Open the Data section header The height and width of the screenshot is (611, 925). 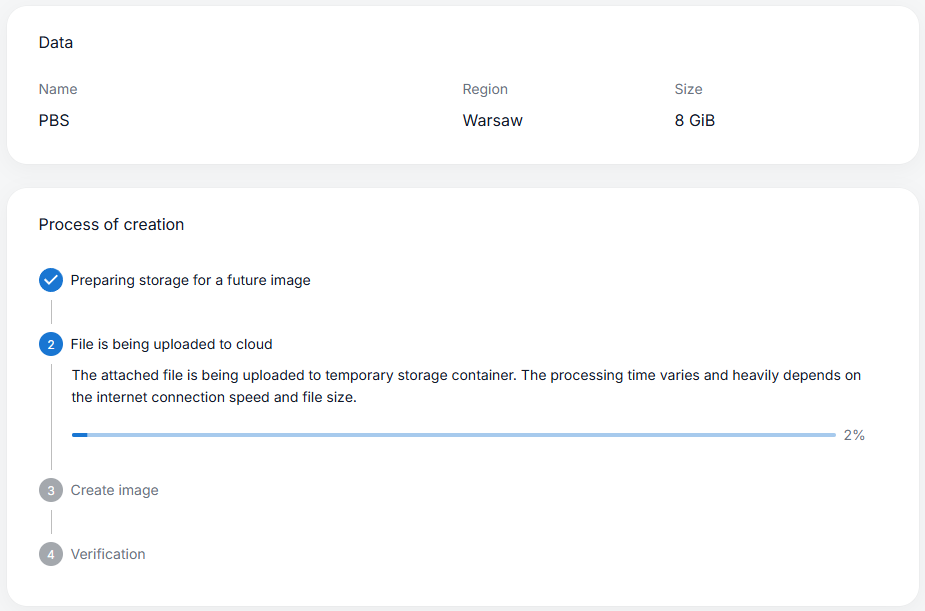coord(55,42)
